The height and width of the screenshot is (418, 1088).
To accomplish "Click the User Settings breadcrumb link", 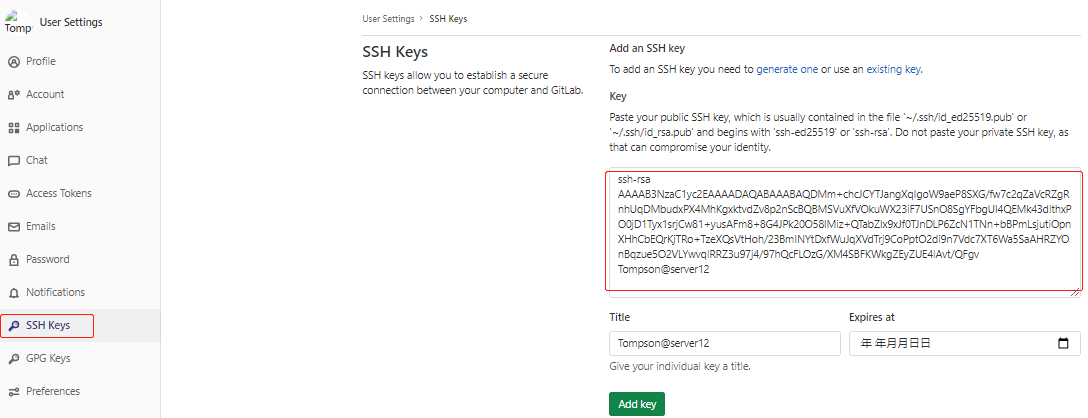I will point(389,19).
